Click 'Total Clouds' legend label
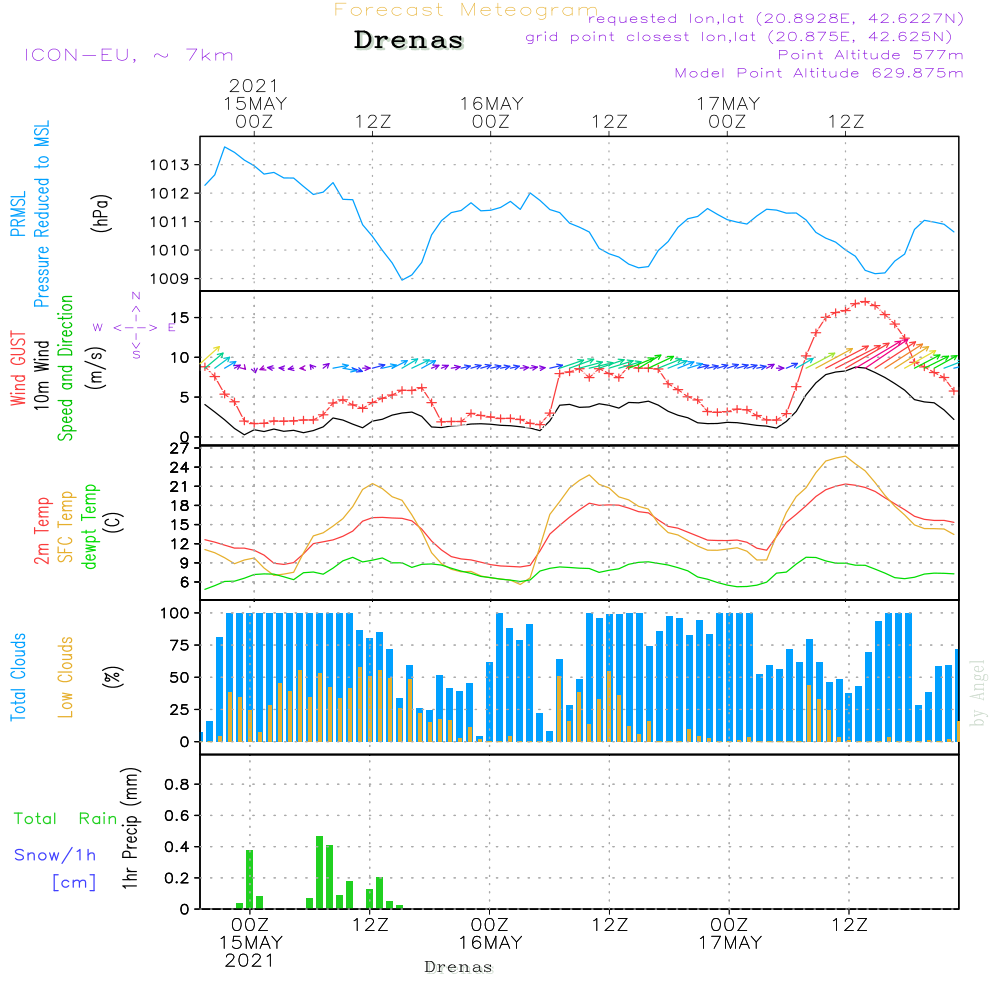Screen dimensions: 1000x1000 click(x=18, y=677)
